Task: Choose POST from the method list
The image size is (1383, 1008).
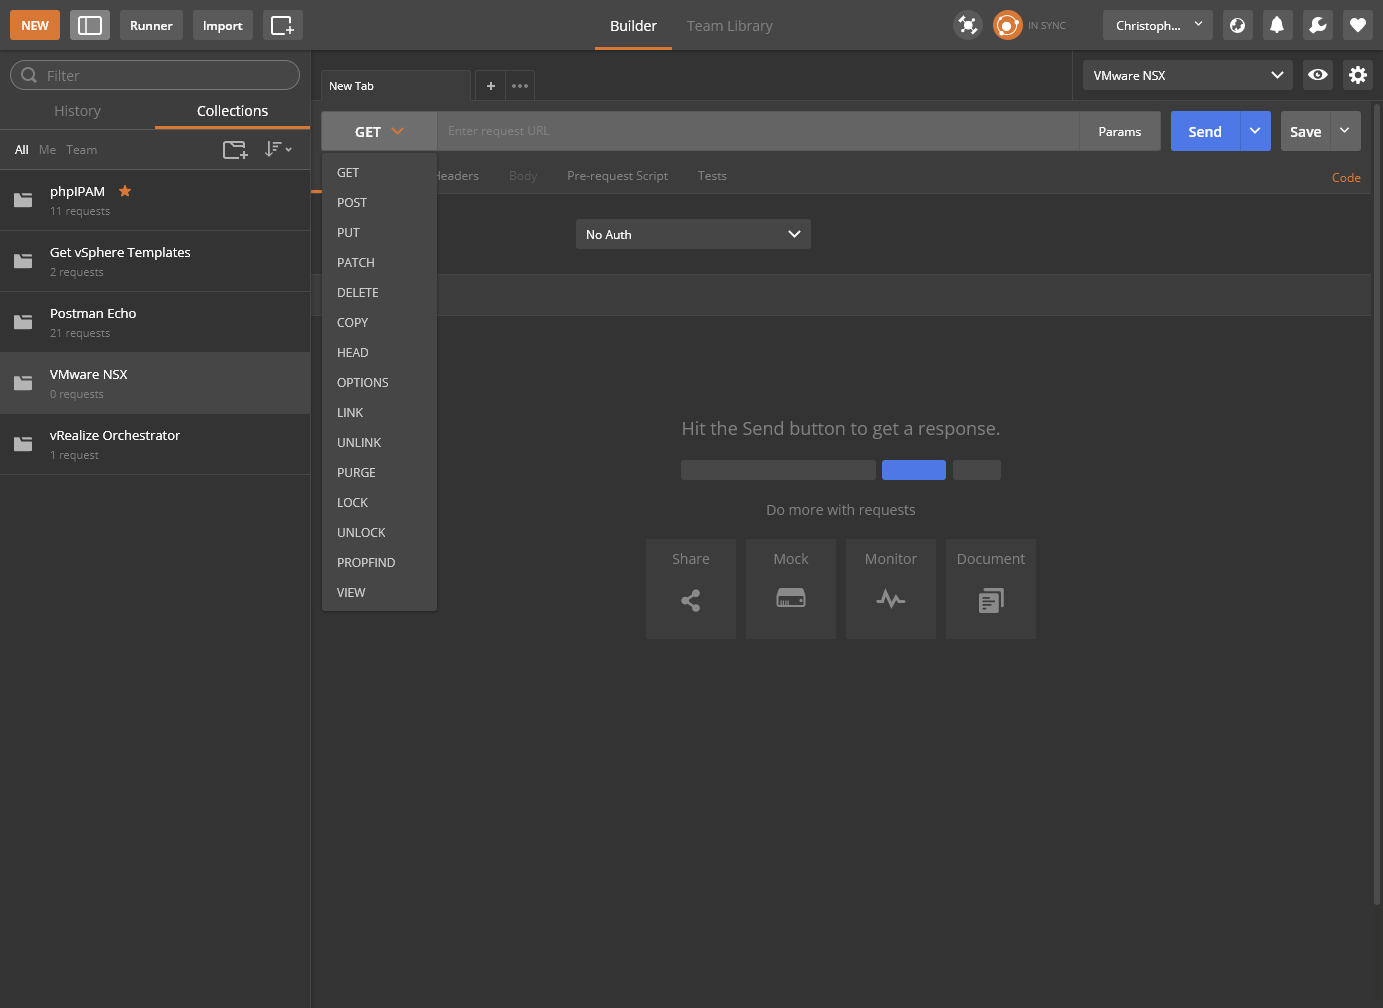Action: pos(352,202)
